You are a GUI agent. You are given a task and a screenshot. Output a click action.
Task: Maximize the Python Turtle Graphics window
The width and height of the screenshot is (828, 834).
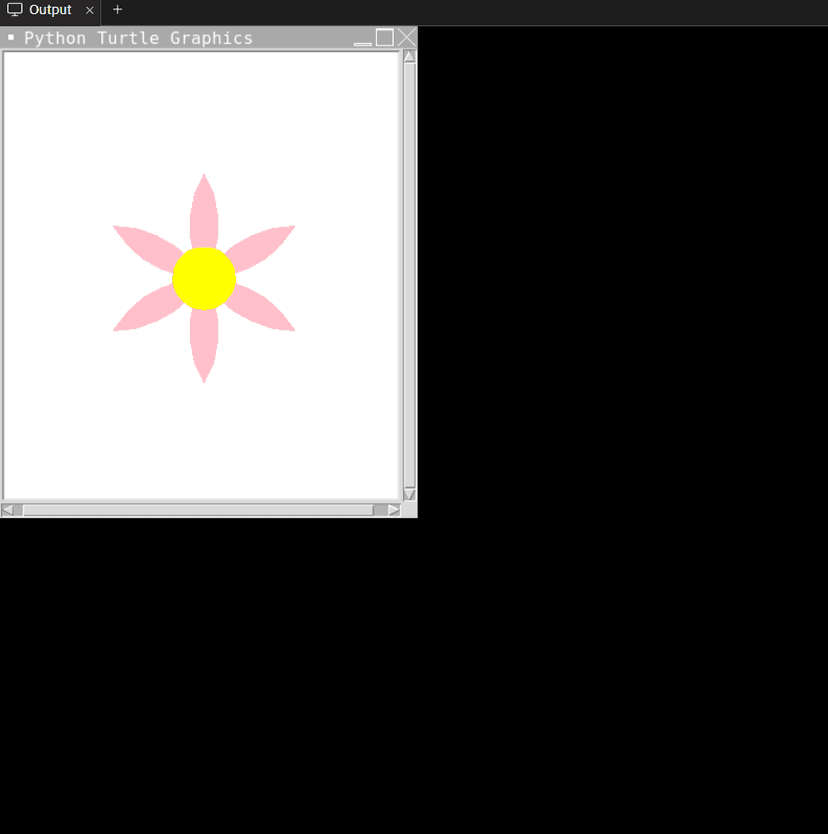[x=384, y=37]
